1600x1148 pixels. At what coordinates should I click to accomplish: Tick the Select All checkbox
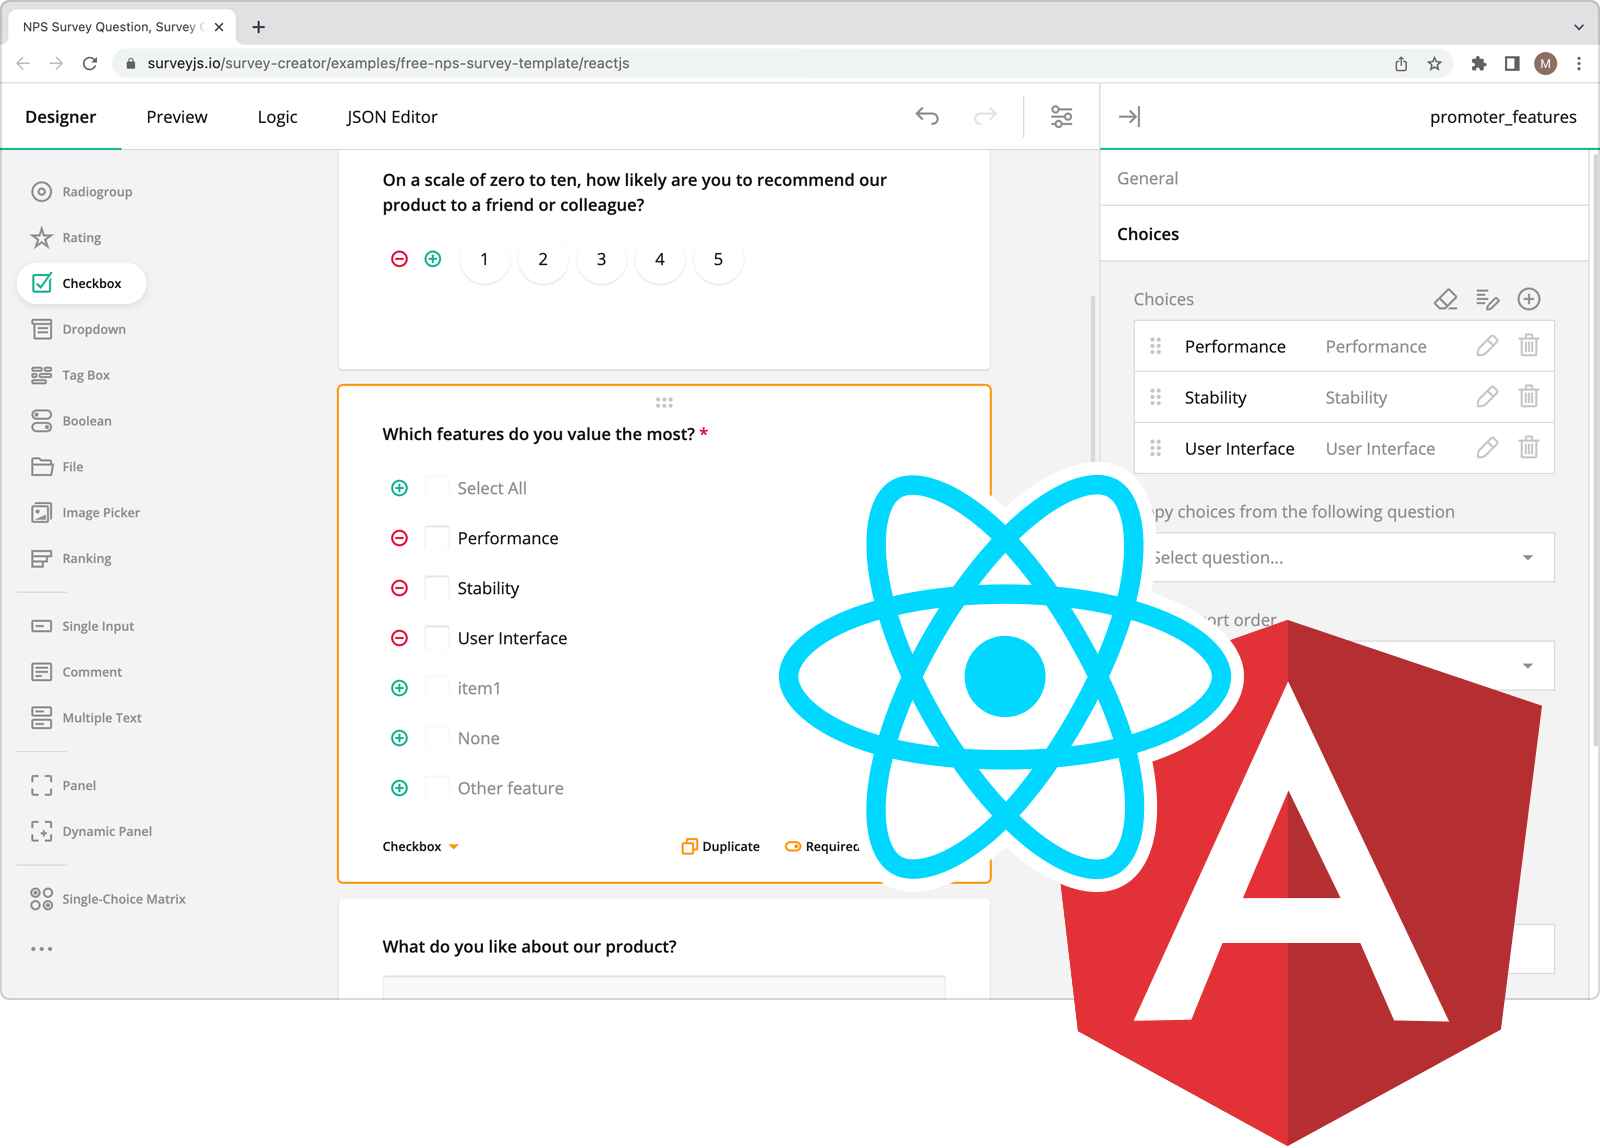point(437,488)
